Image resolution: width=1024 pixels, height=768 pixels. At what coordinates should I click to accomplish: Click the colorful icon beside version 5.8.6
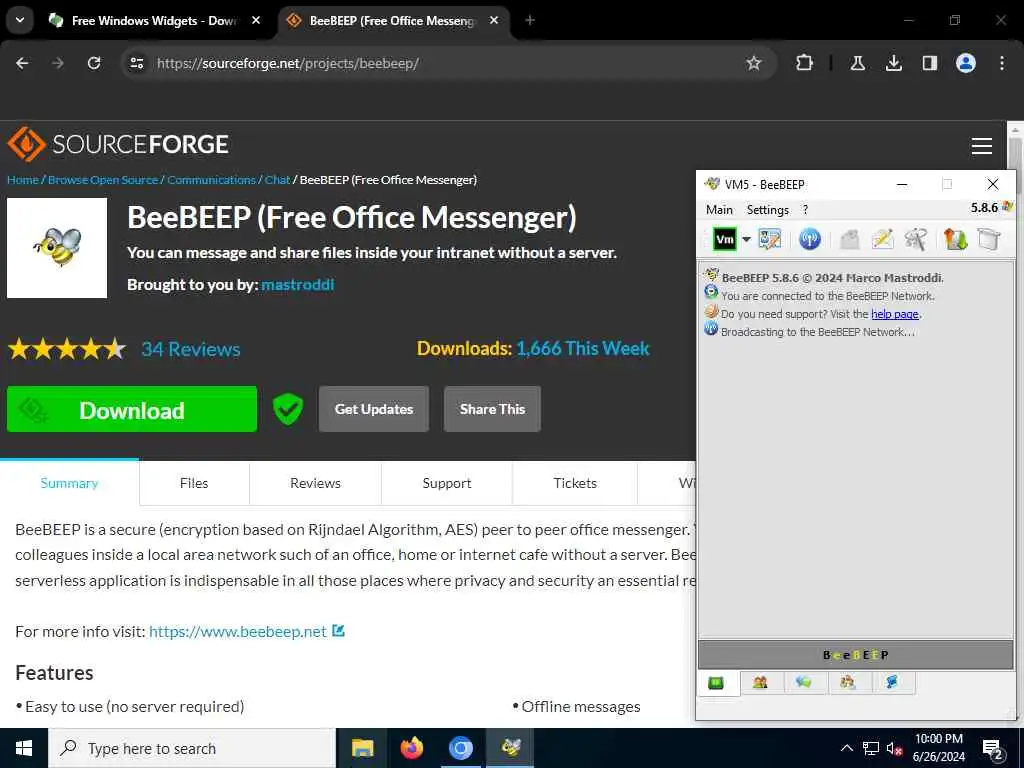1008,207
